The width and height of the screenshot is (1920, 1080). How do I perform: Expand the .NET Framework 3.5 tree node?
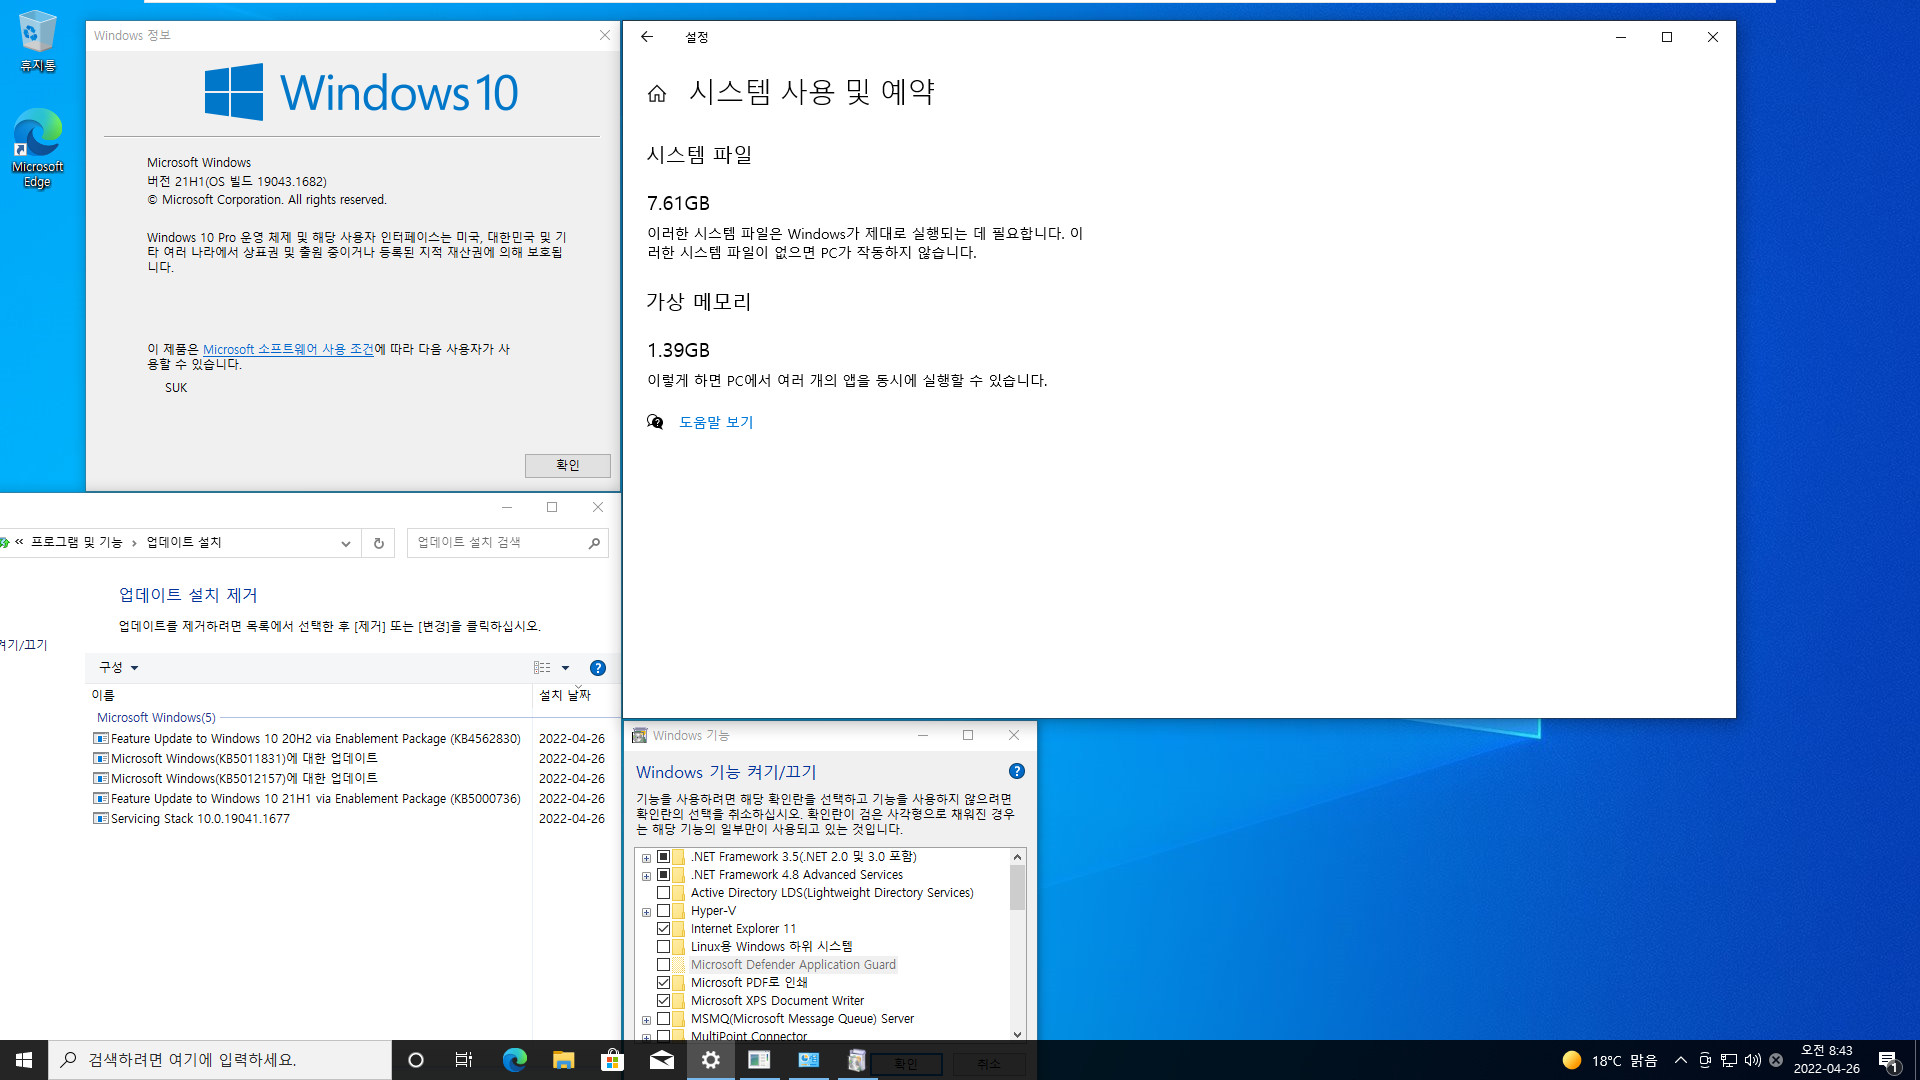tap(646, 858)
